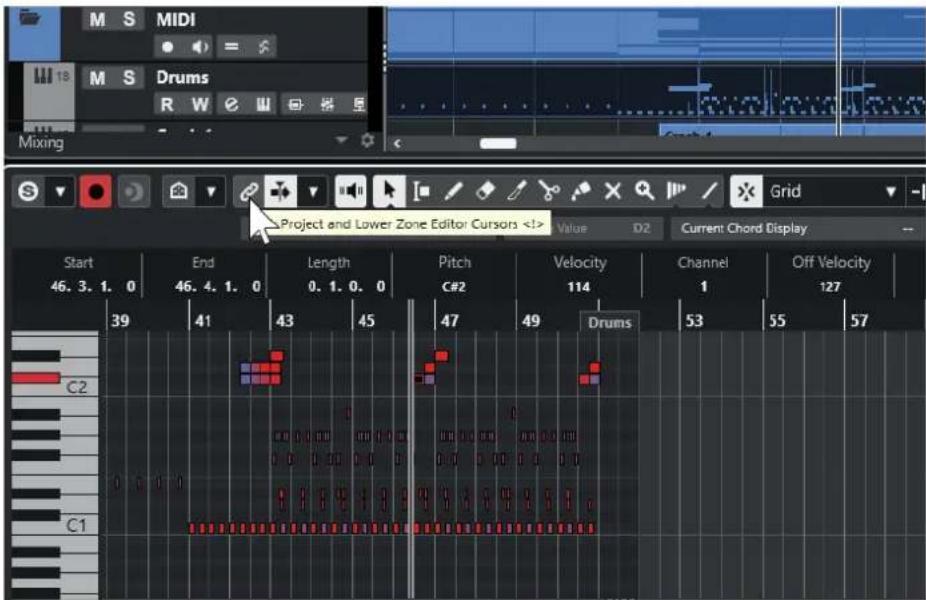The image size is (926, 600).
Task: Open the dropdown arrow beside the house-shaped icon
Action: click(x=211, y=191)
